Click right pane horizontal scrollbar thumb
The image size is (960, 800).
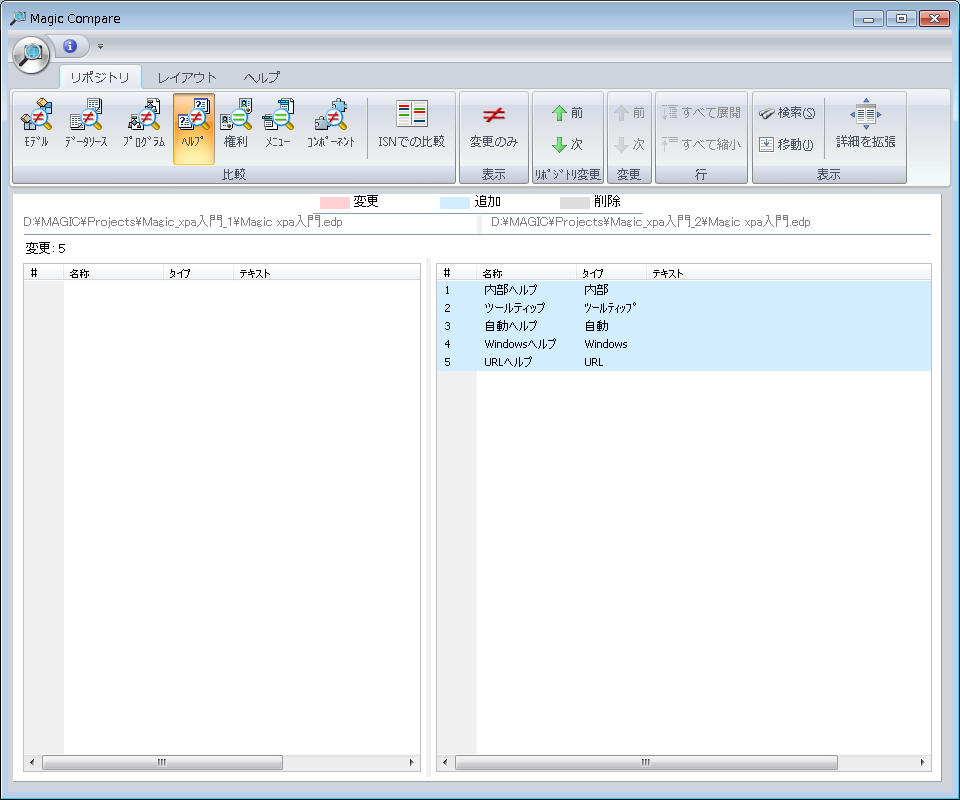point(646,763)
